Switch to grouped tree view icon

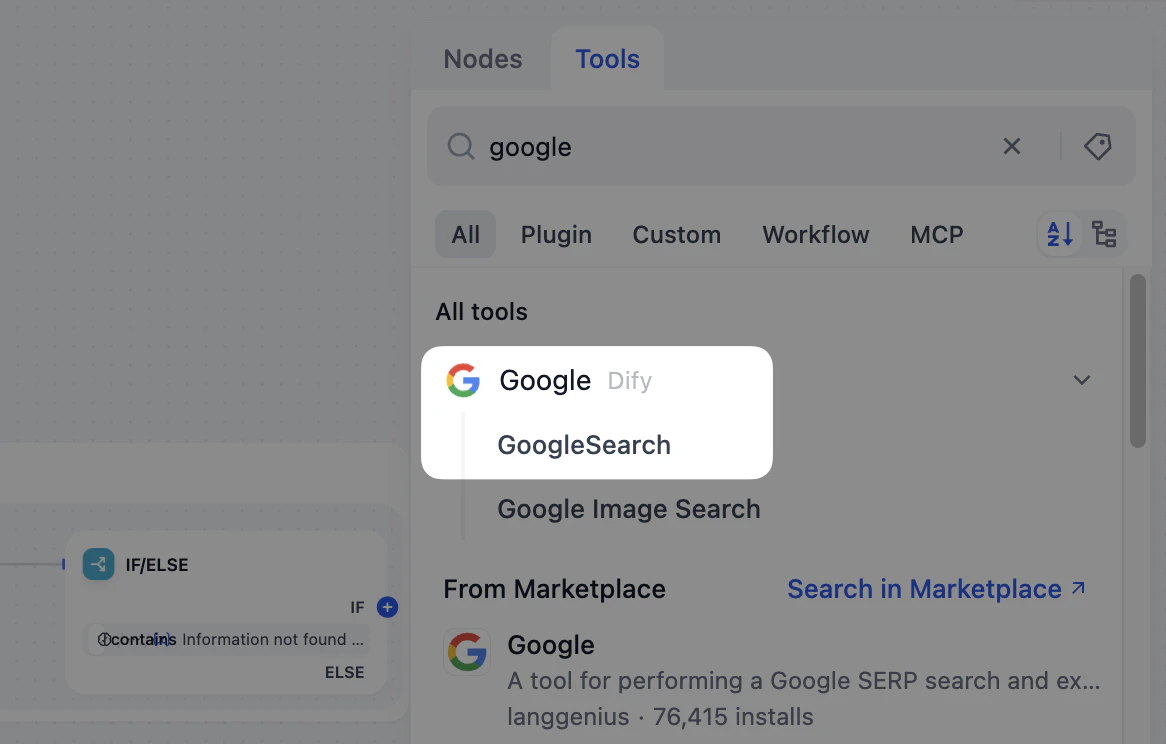[x=1105, y=234]
